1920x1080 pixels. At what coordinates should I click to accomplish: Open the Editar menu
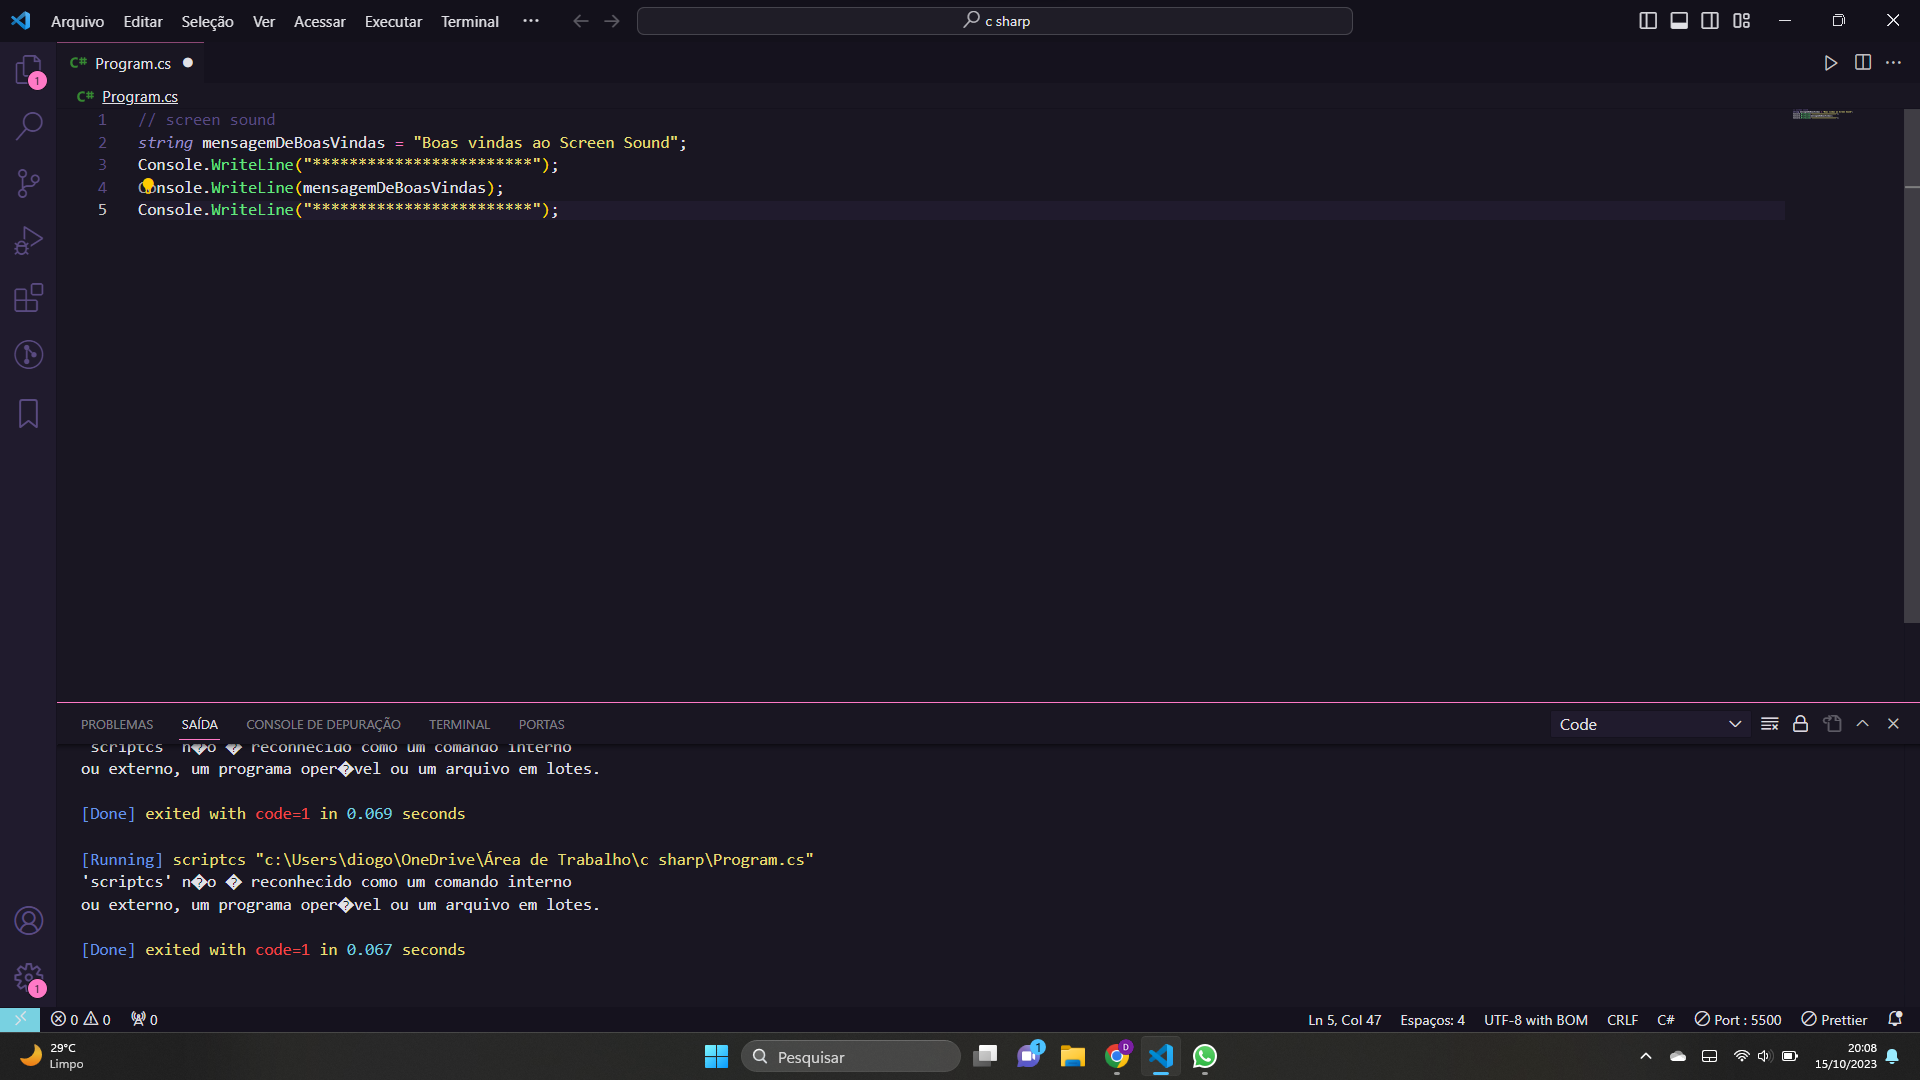click(x=143, y=21)
